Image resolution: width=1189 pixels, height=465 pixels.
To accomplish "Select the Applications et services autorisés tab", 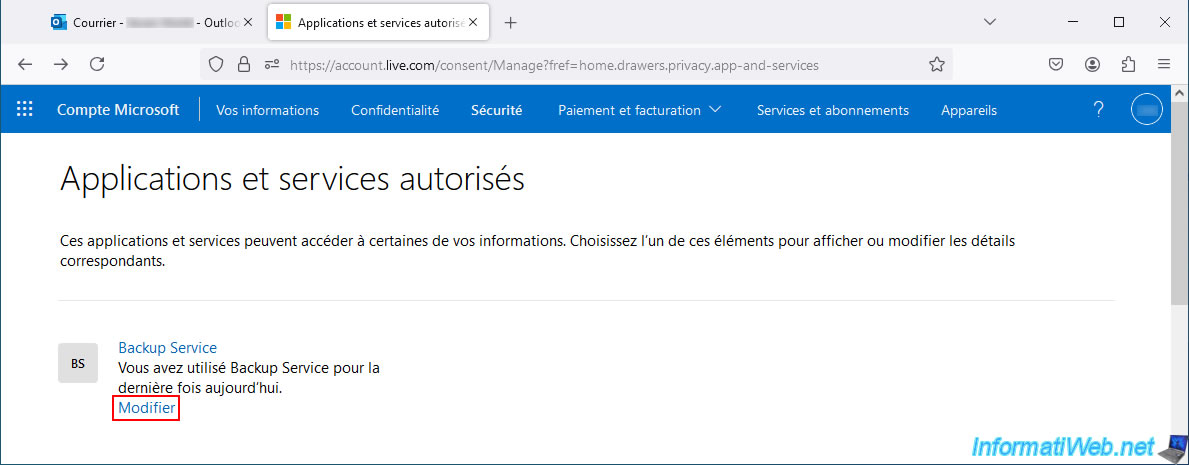I will point(378,23).
